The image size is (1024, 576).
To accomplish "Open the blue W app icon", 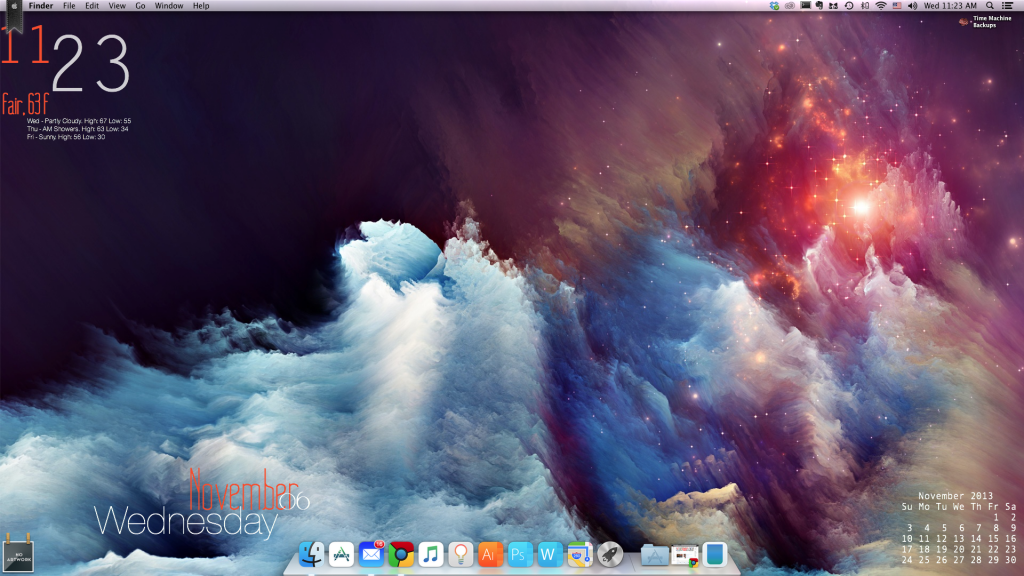I will [549, 554].
